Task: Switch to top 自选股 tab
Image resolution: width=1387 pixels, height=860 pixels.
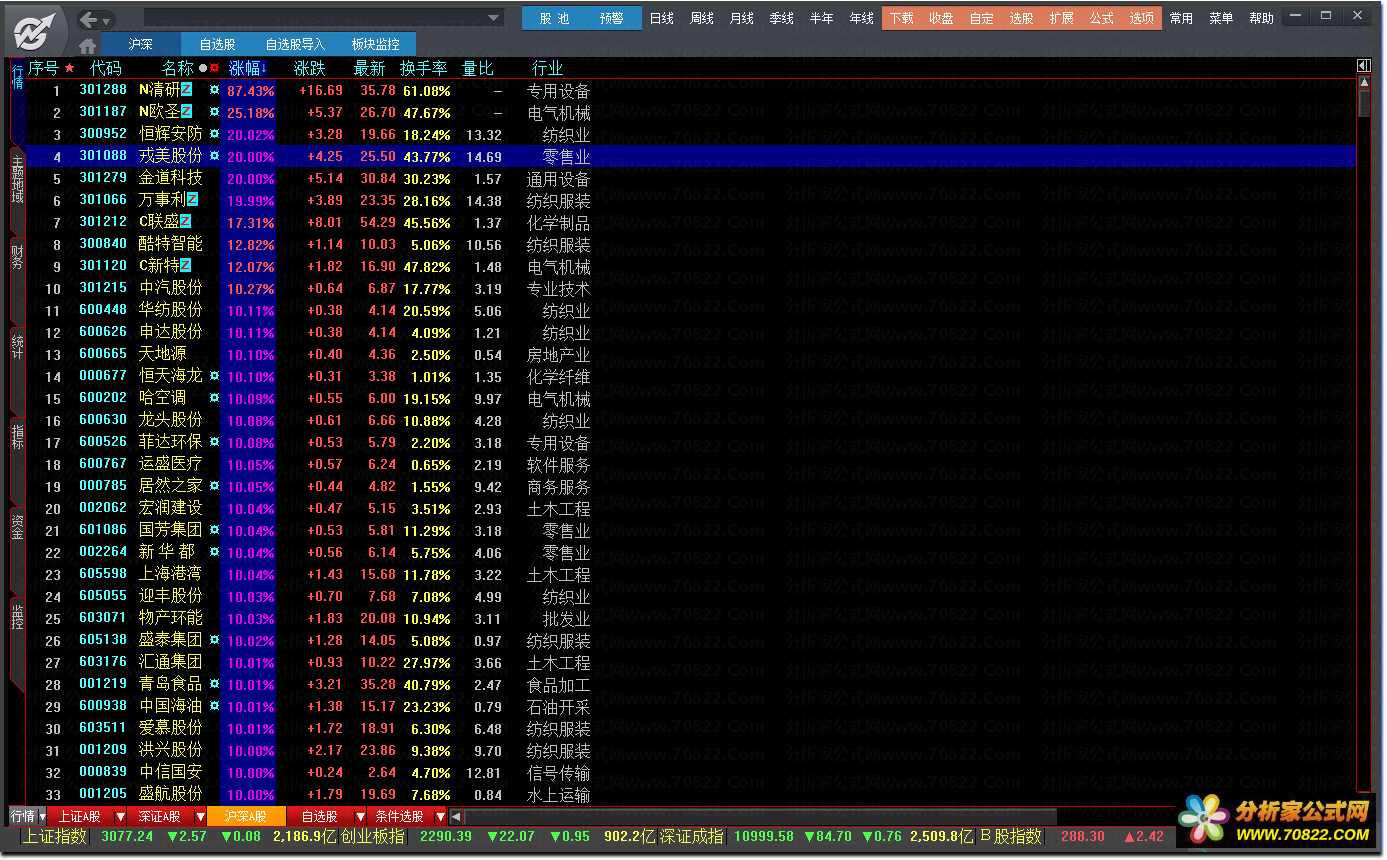Action: pos(218,44)
